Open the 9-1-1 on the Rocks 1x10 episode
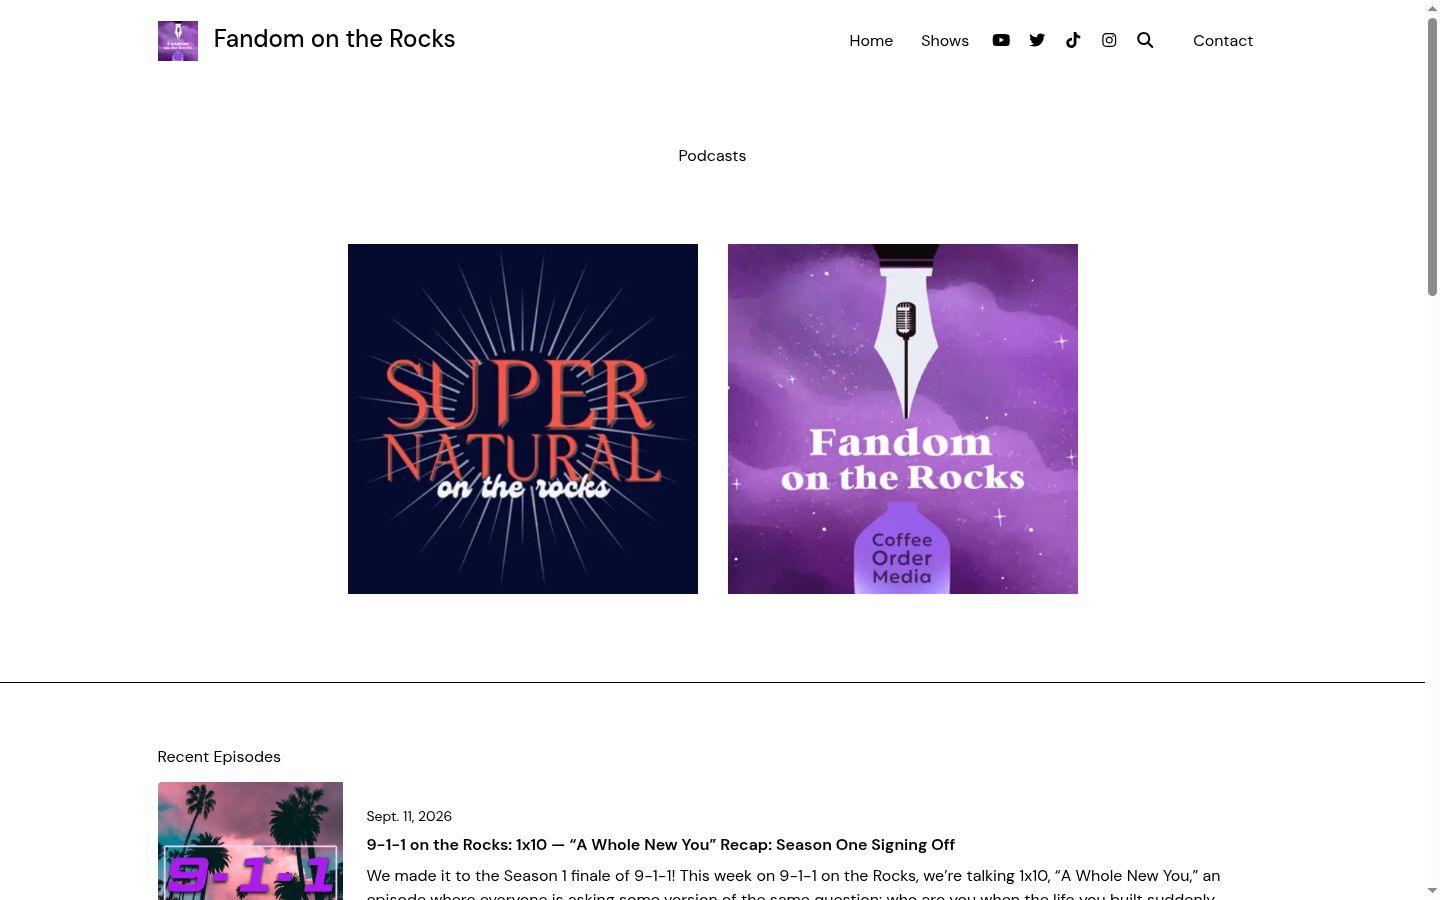Image resolution: width=1440 pixels, height=900 pixels. [x=661, y=845]
